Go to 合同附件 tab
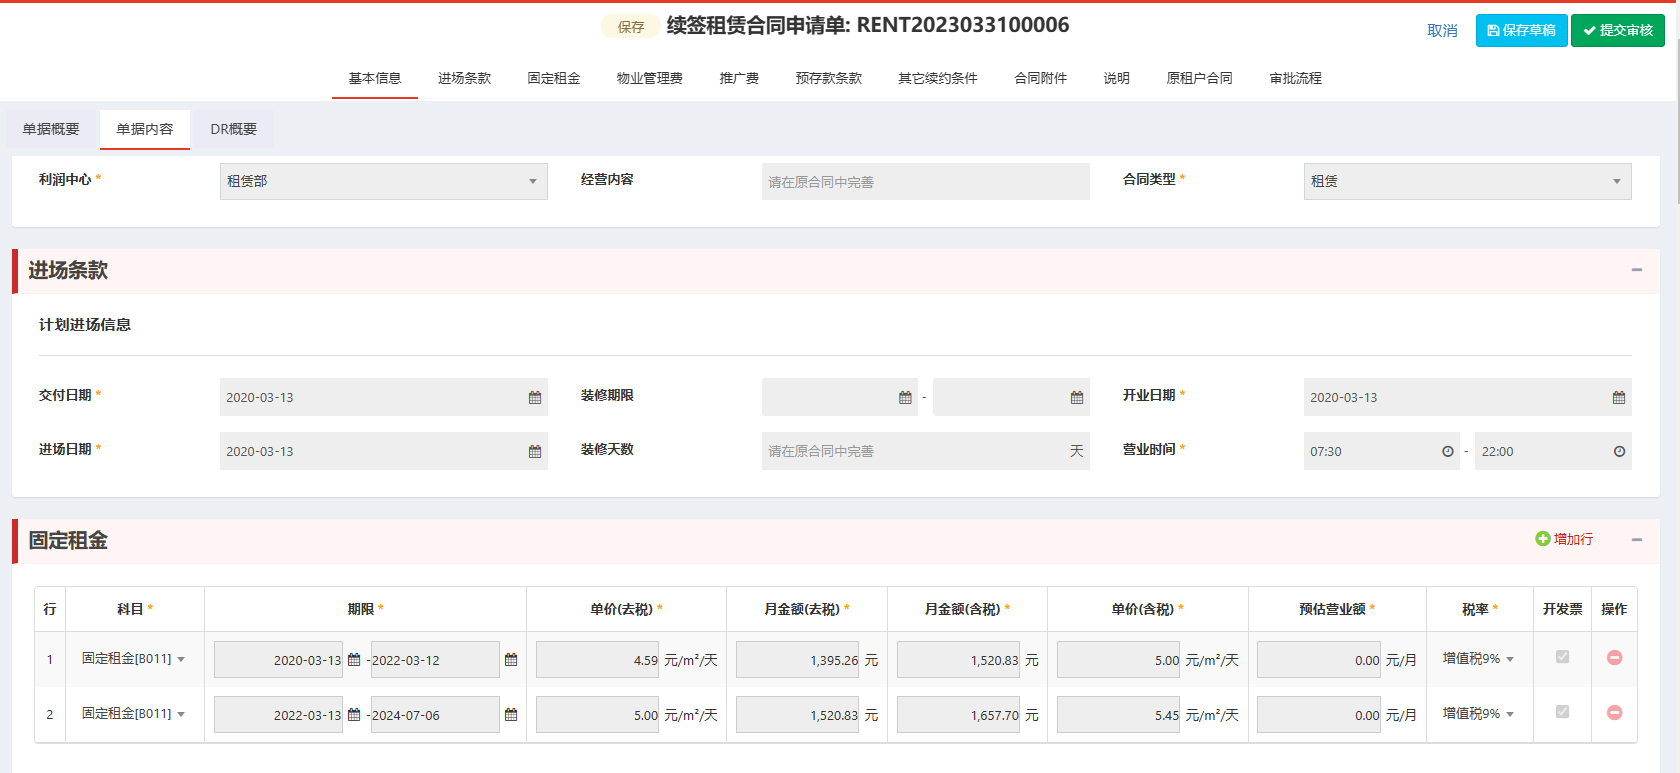This screenshot has height=773, width=1680. [x=1041, y=78]
